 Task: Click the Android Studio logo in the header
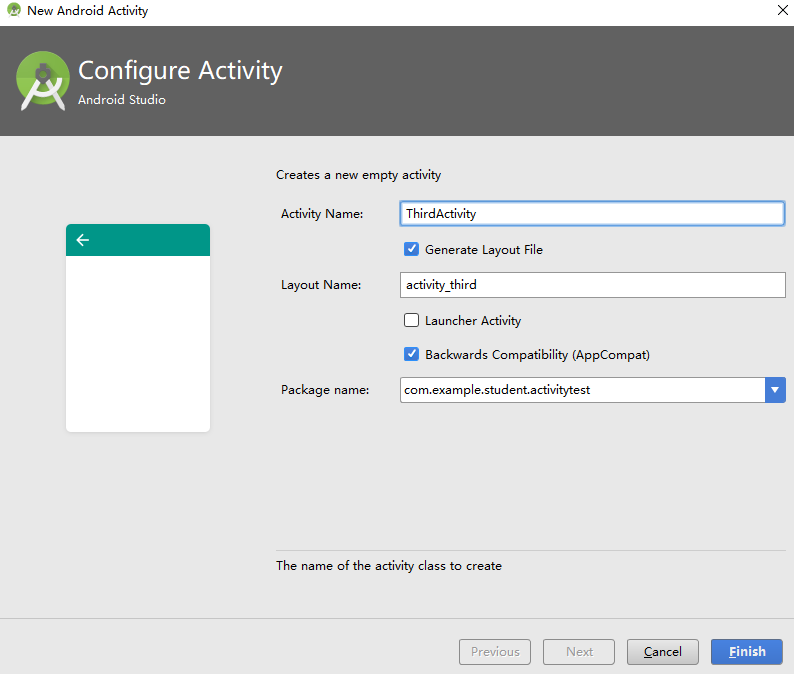(x=42, y=80)
